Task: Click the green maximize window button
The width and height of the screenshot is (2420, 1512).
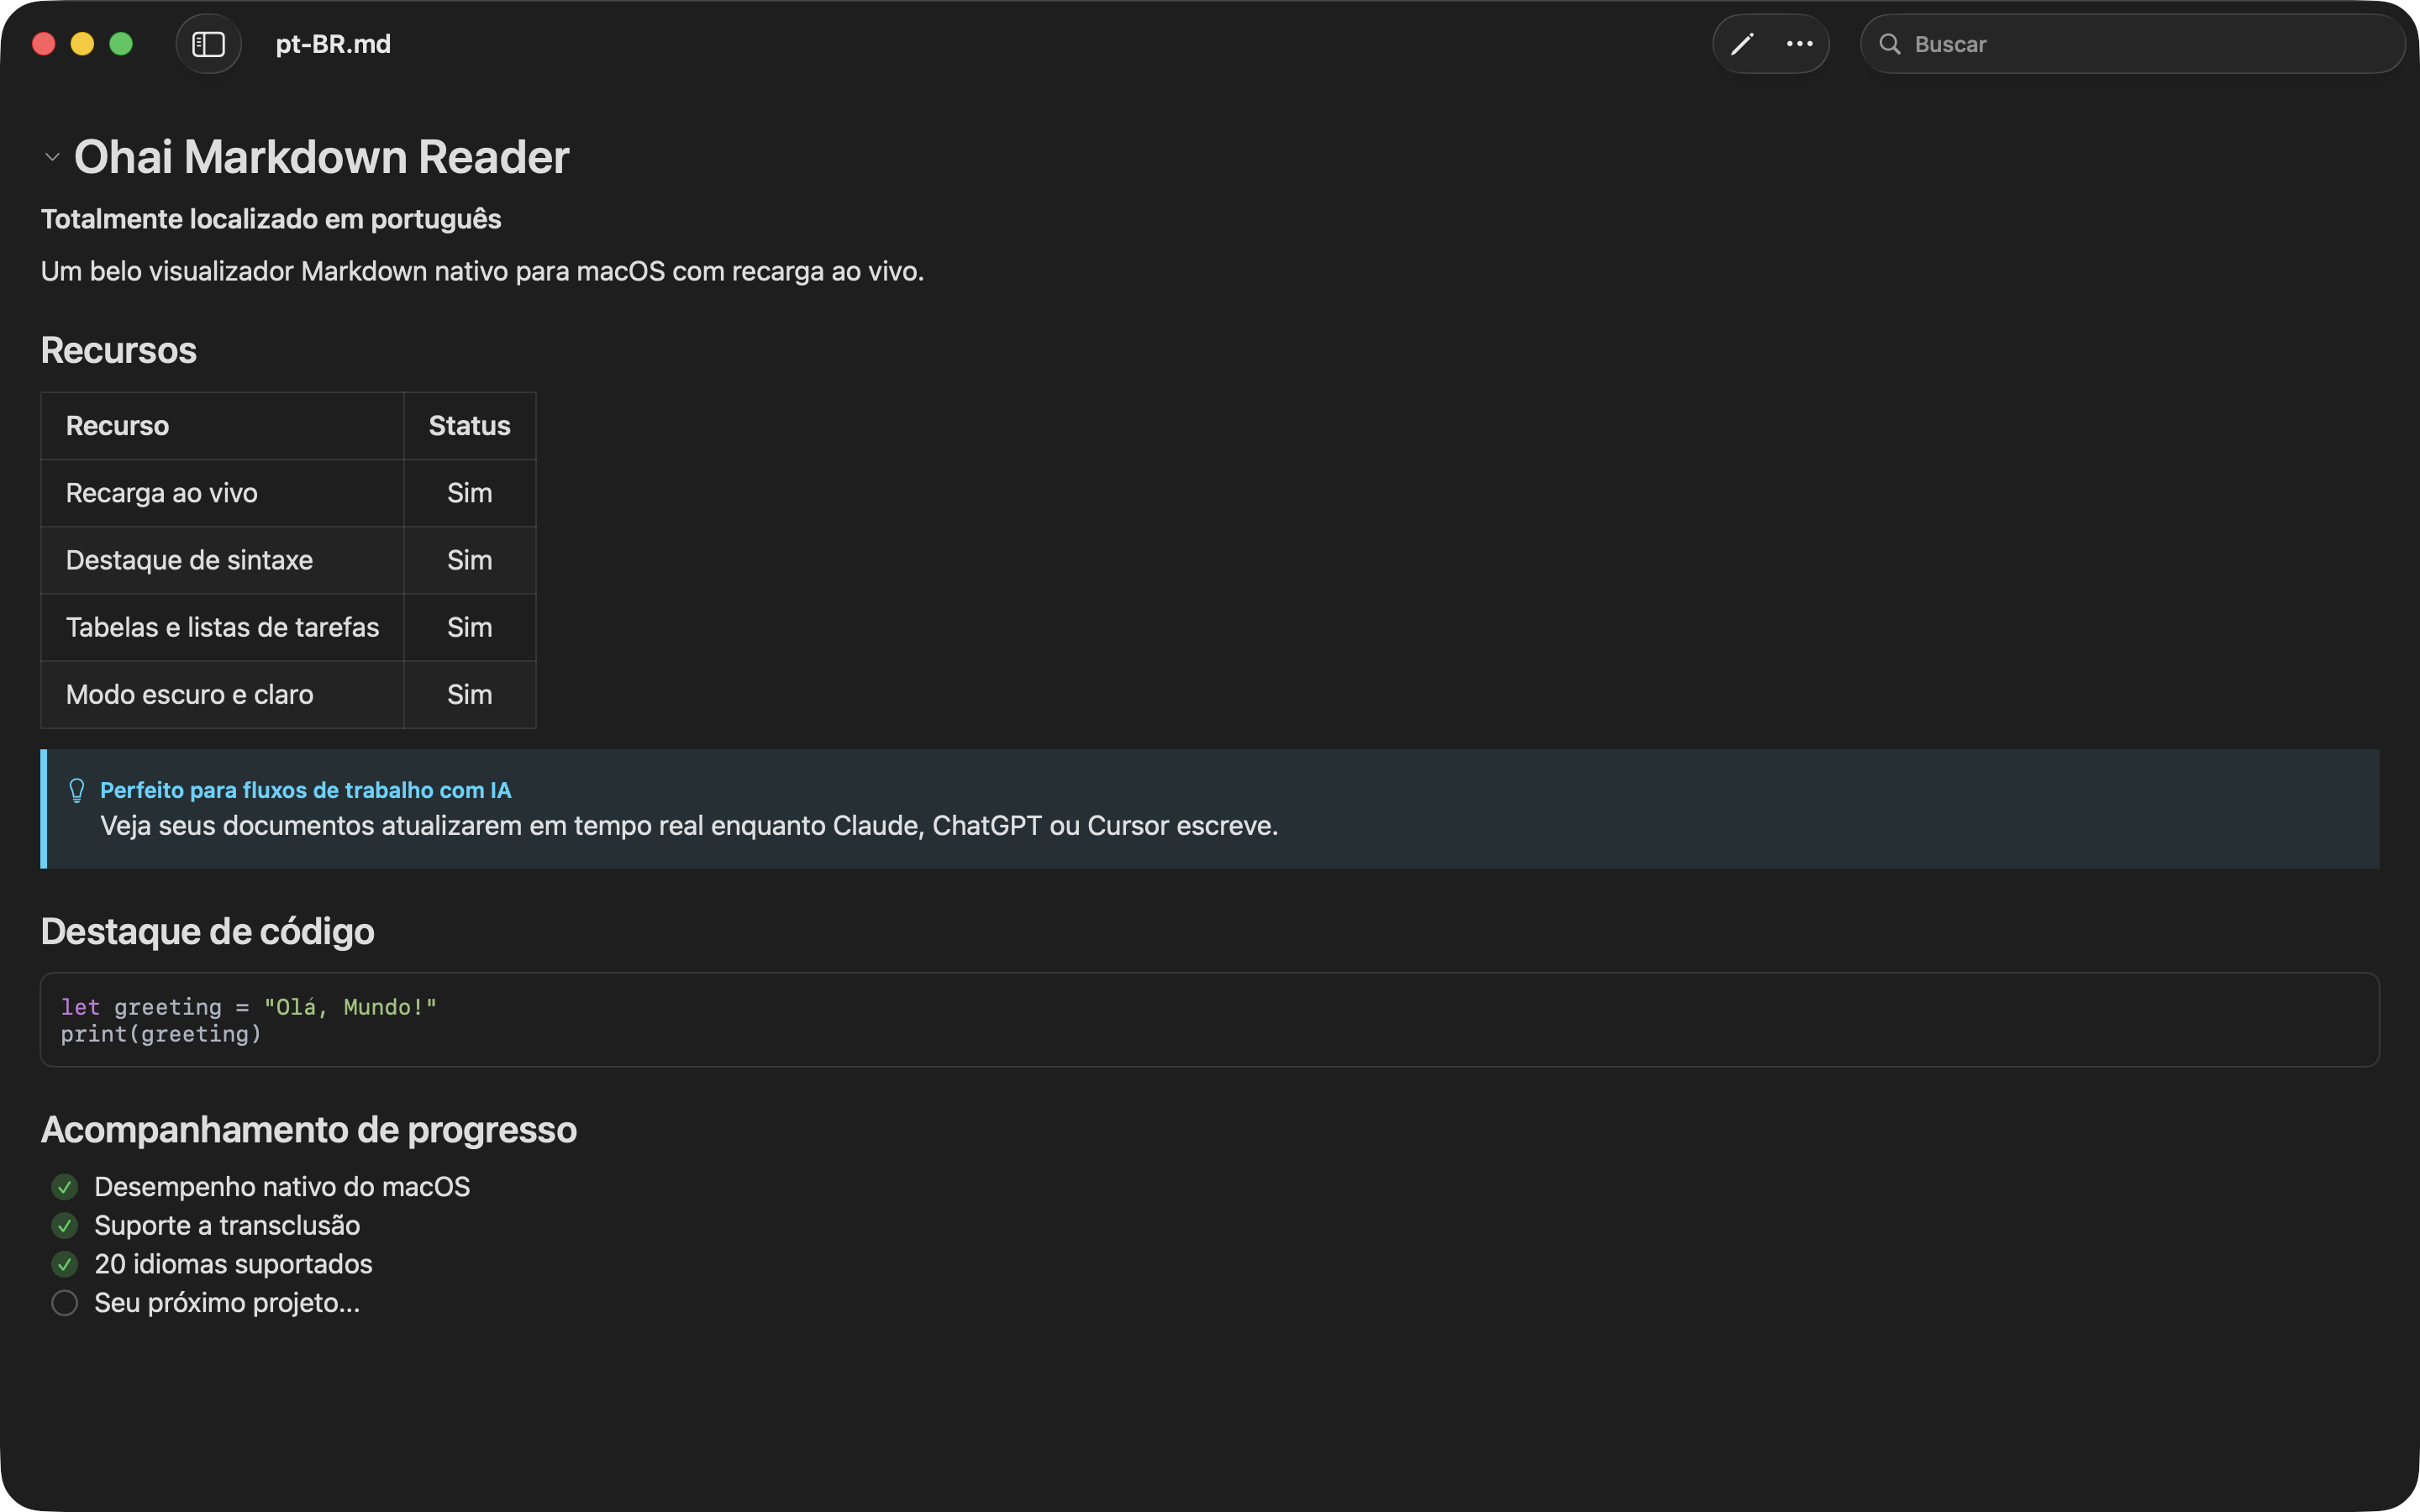Action: point(121,44)
